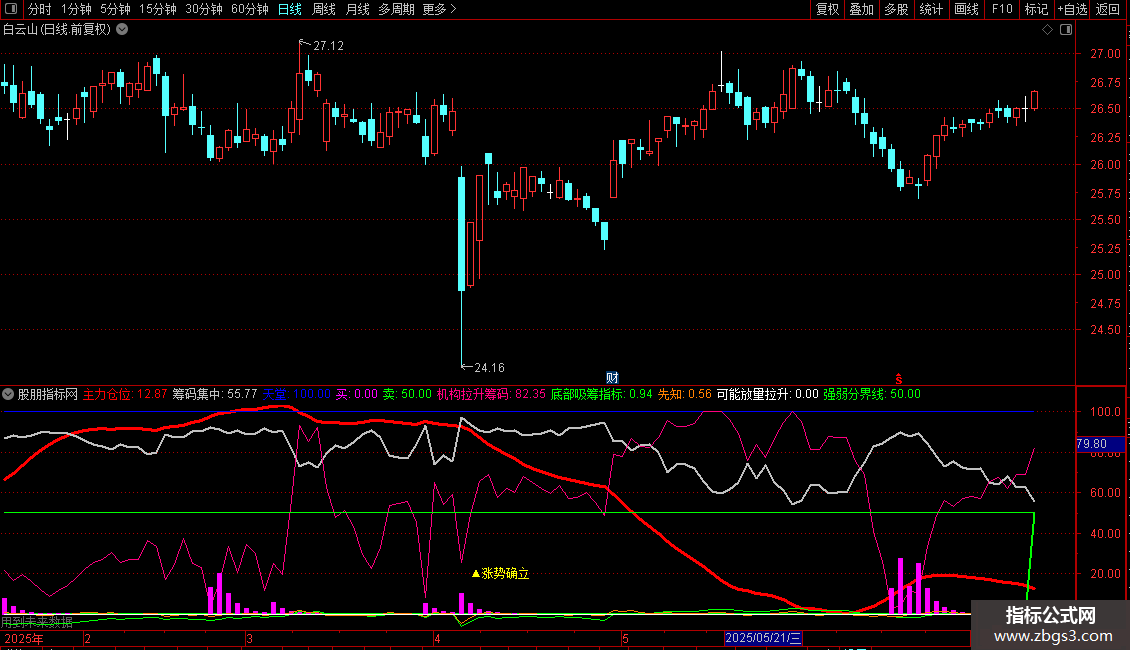This screenshot has height=650, width=1130.
Task: Click the 财 financial marker on the chart
Action: tap(612, 378)
